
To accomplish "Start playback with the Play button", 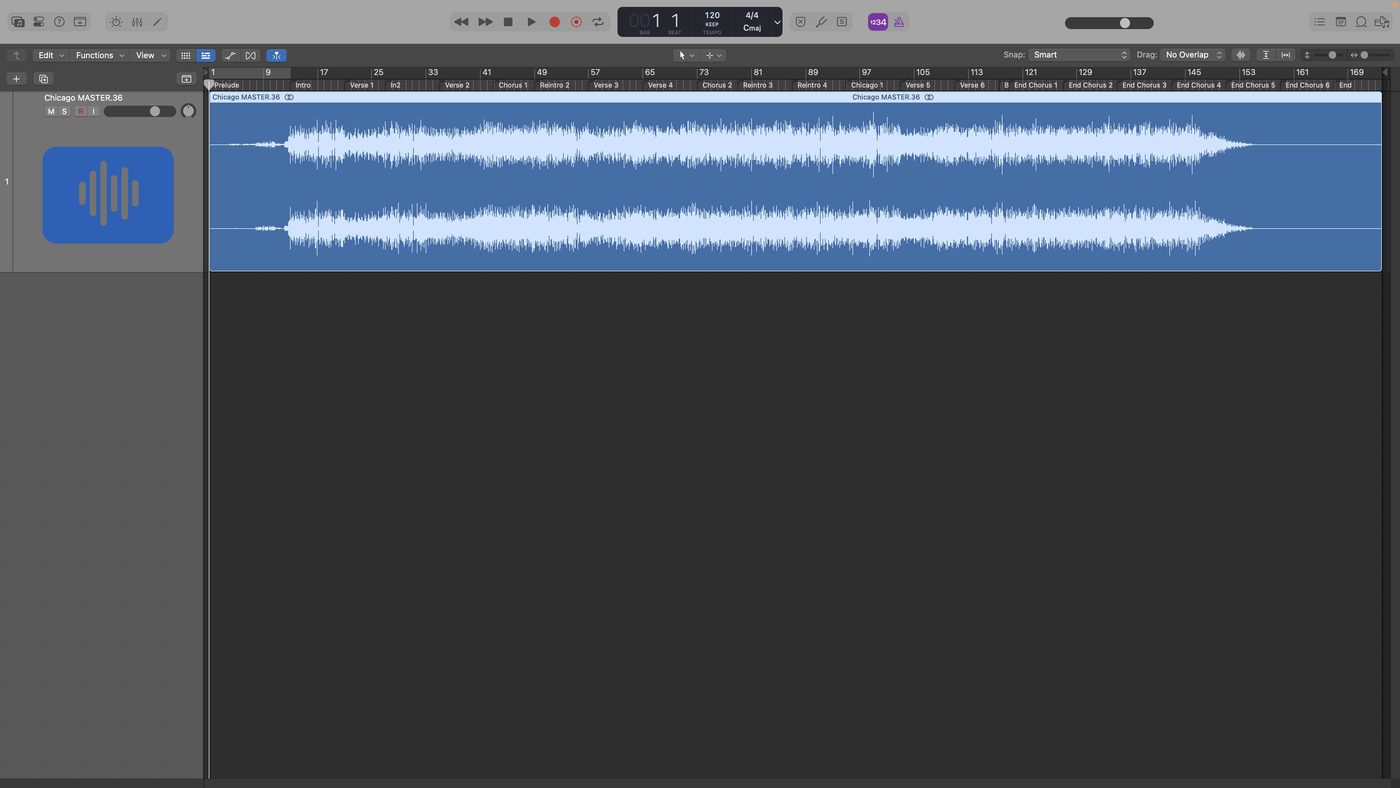I will 531,22.
